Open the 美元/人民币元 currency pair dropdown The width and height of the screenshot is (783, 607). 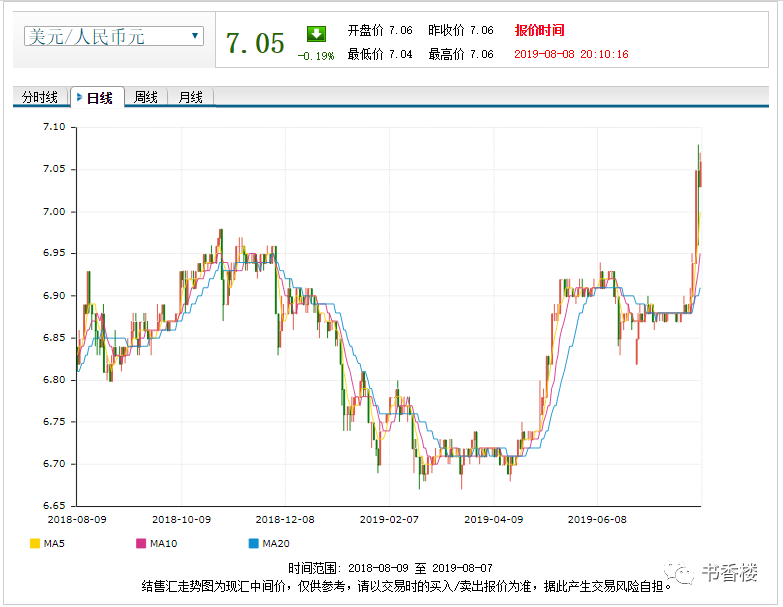[114, 36]
